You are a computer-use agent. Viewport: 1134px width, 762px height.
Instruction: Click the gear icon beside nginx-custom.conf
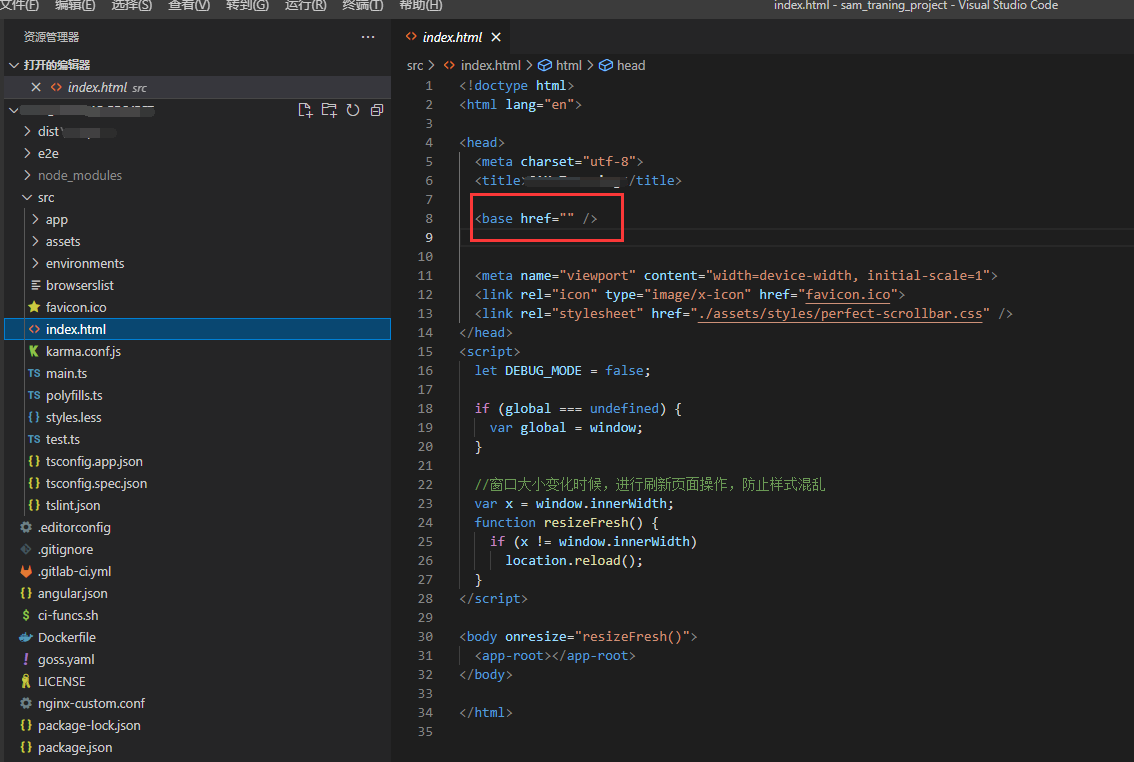click(26, 703)
